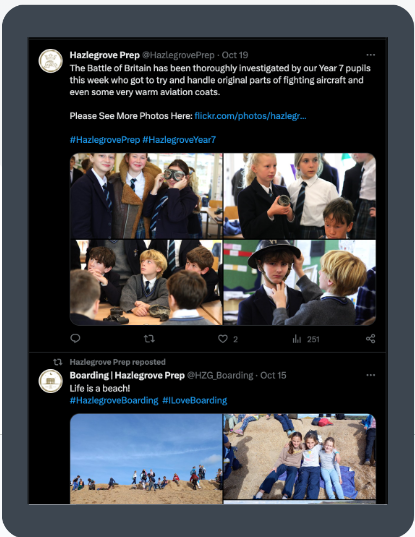Click the @HZG_Boarding handle

pos(220,375)
